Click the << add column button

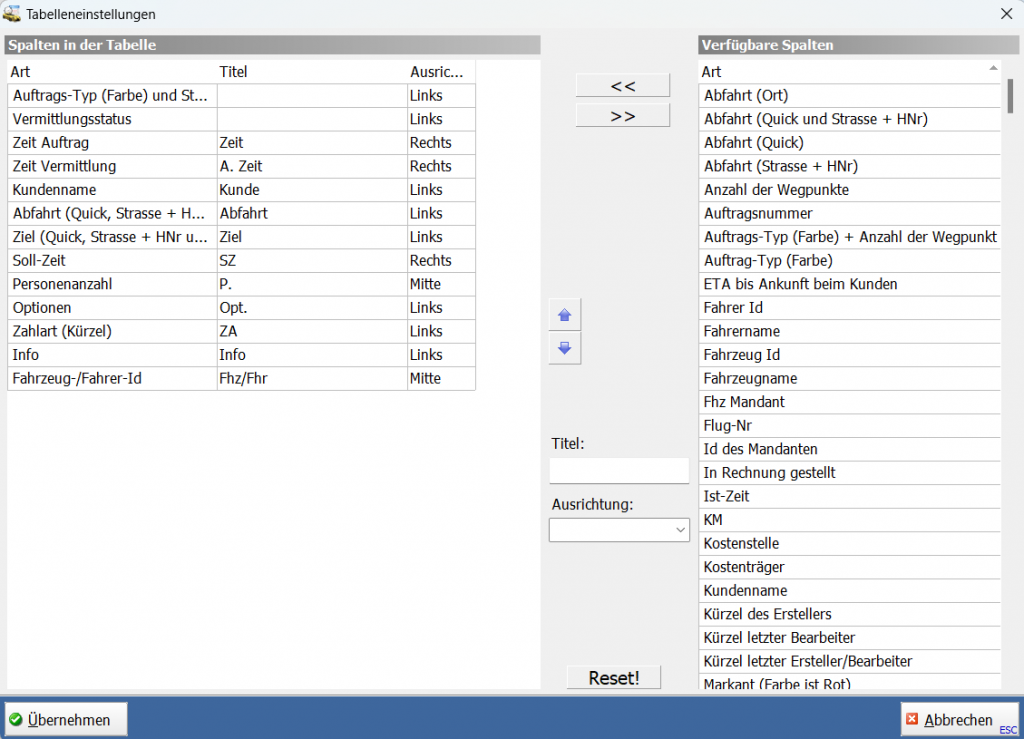[622, 86]
